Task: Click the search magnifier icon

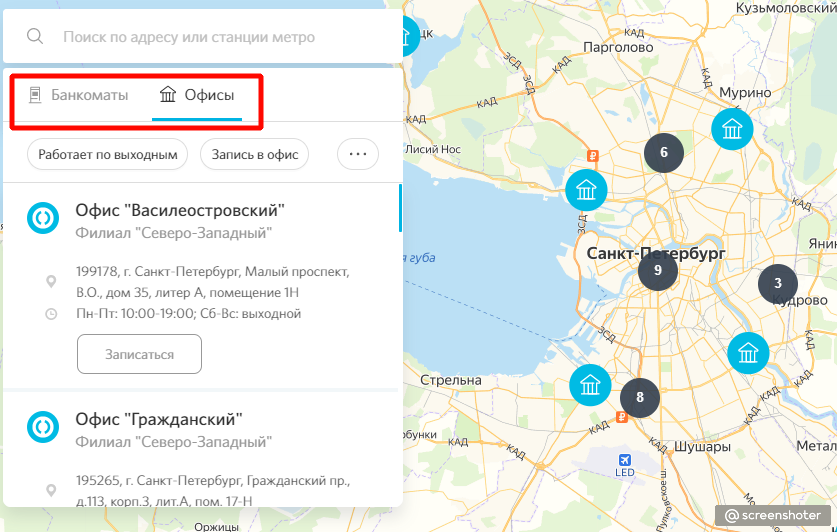Action: pos(35,37)
